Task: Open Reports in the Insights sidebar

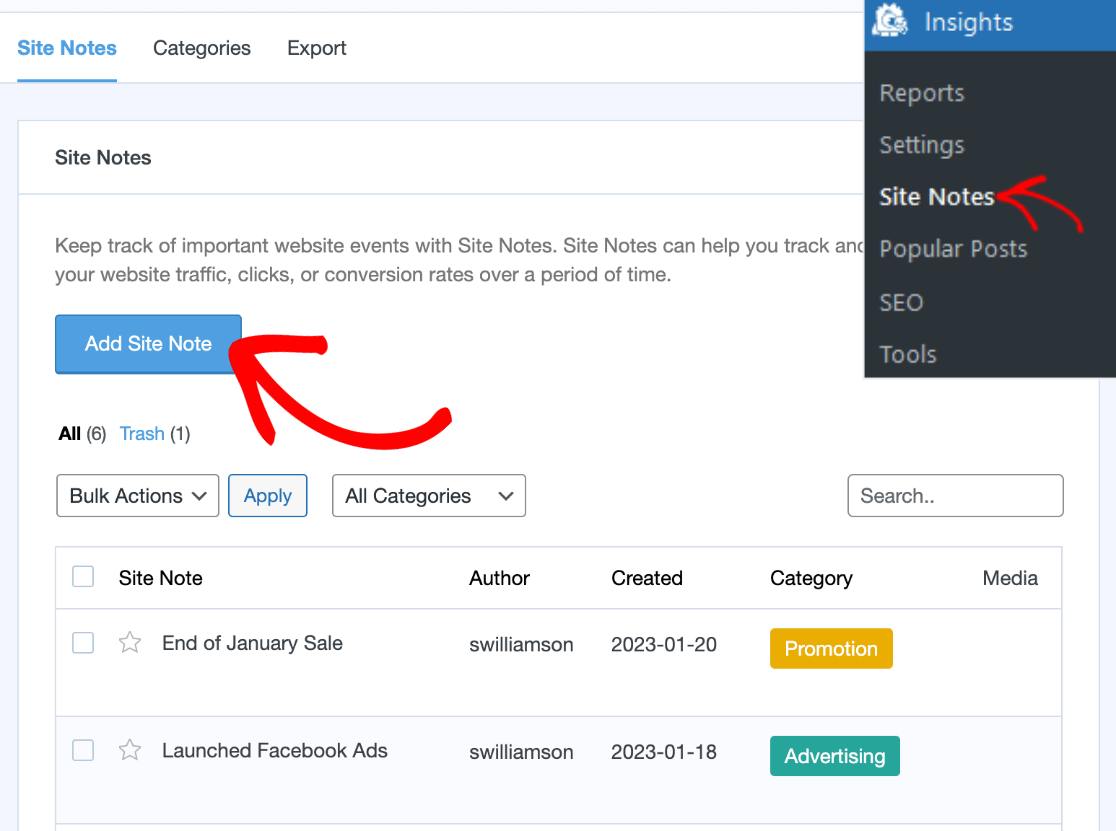Action: 921,92
